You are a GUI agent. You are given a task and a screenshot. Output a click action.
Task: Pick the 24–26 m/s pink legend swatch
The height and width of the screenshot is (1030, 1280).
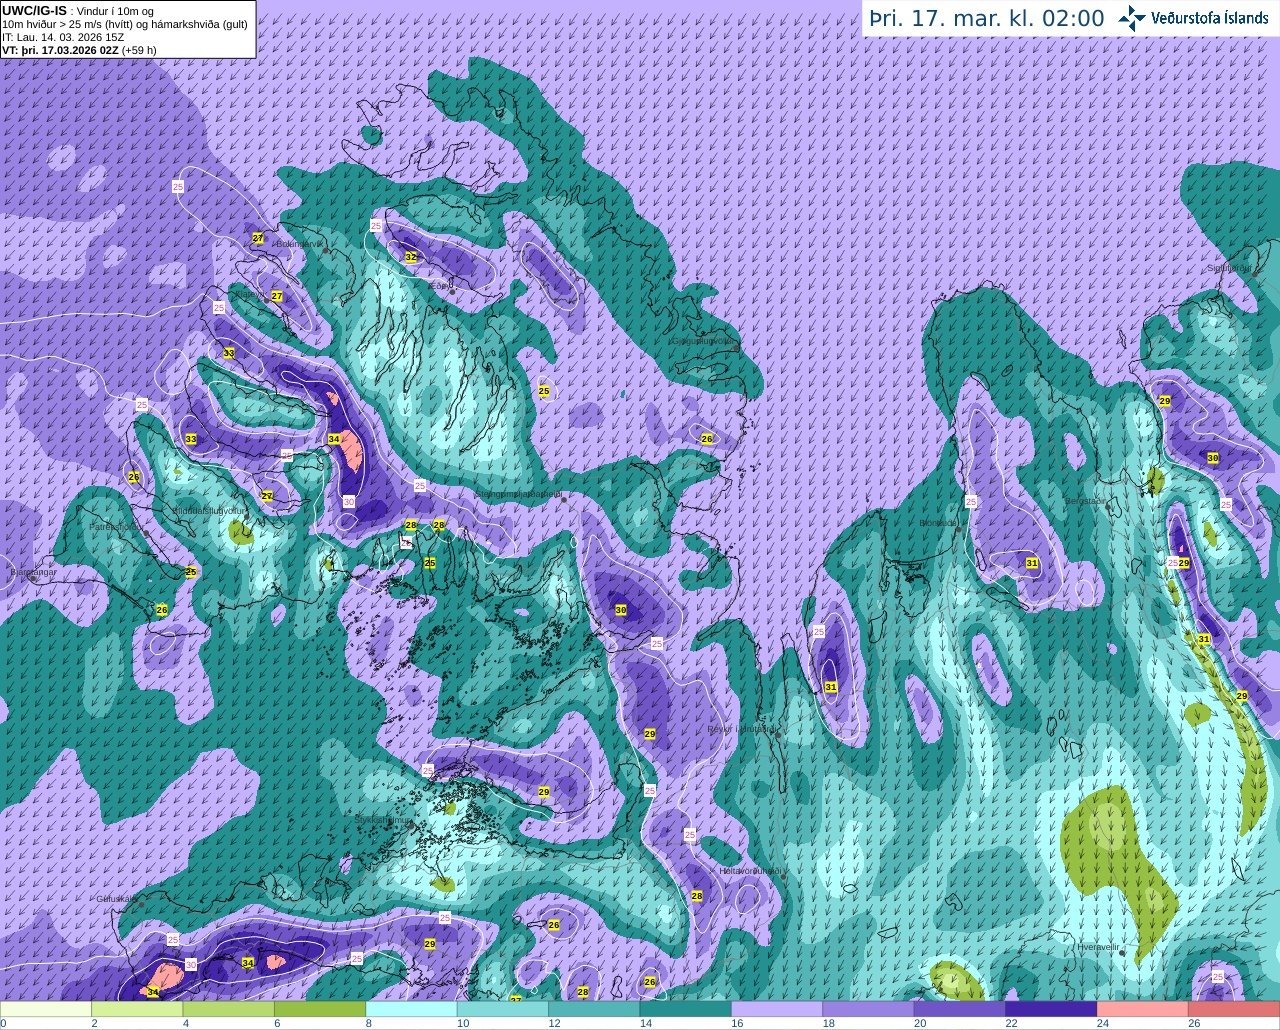pyautogui.click(x=1144, y=1009)
